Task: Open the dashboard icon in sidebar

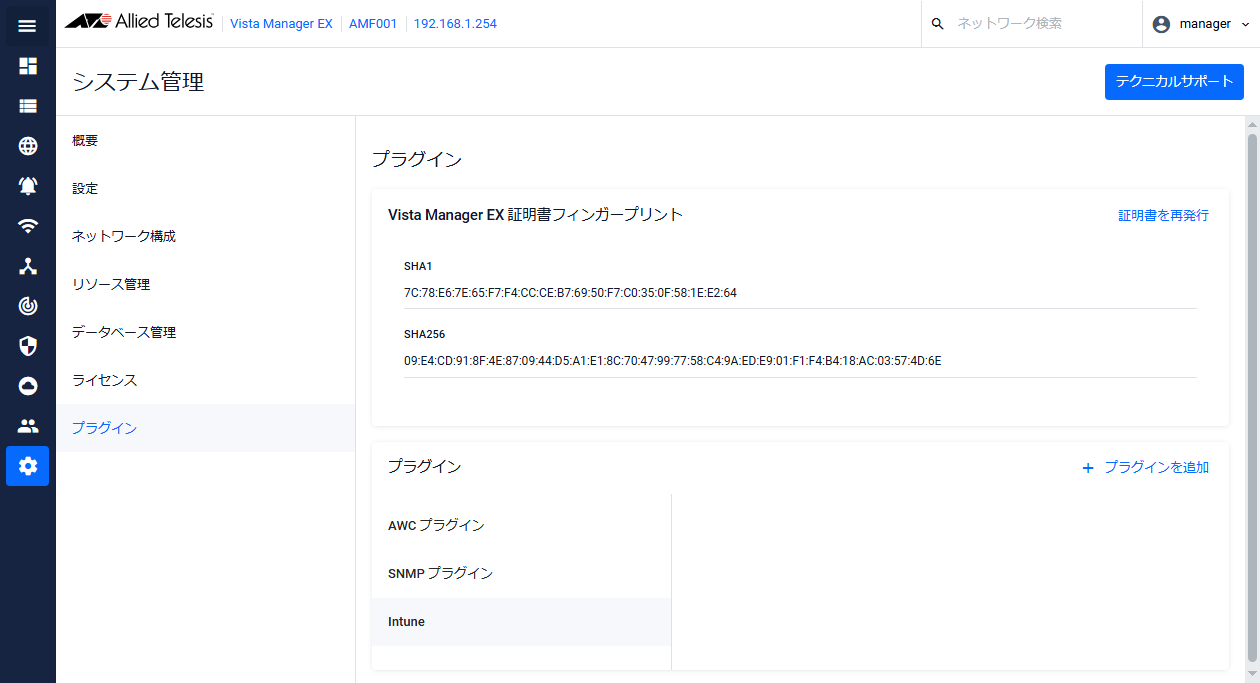Action: point(28,66)
